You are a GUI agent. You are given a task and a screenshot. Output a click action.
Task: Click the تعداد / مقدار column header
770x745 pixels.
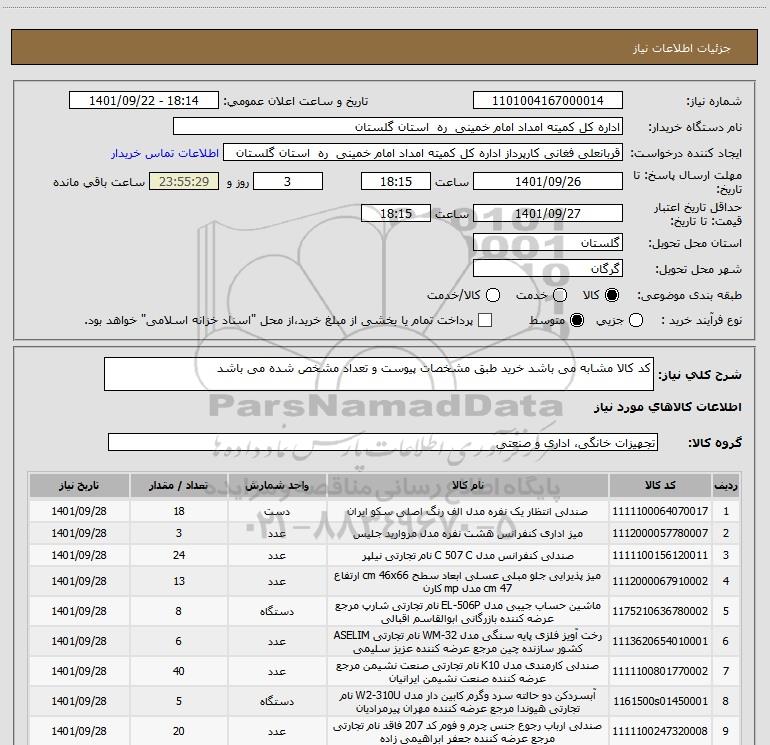pos(179,486)
